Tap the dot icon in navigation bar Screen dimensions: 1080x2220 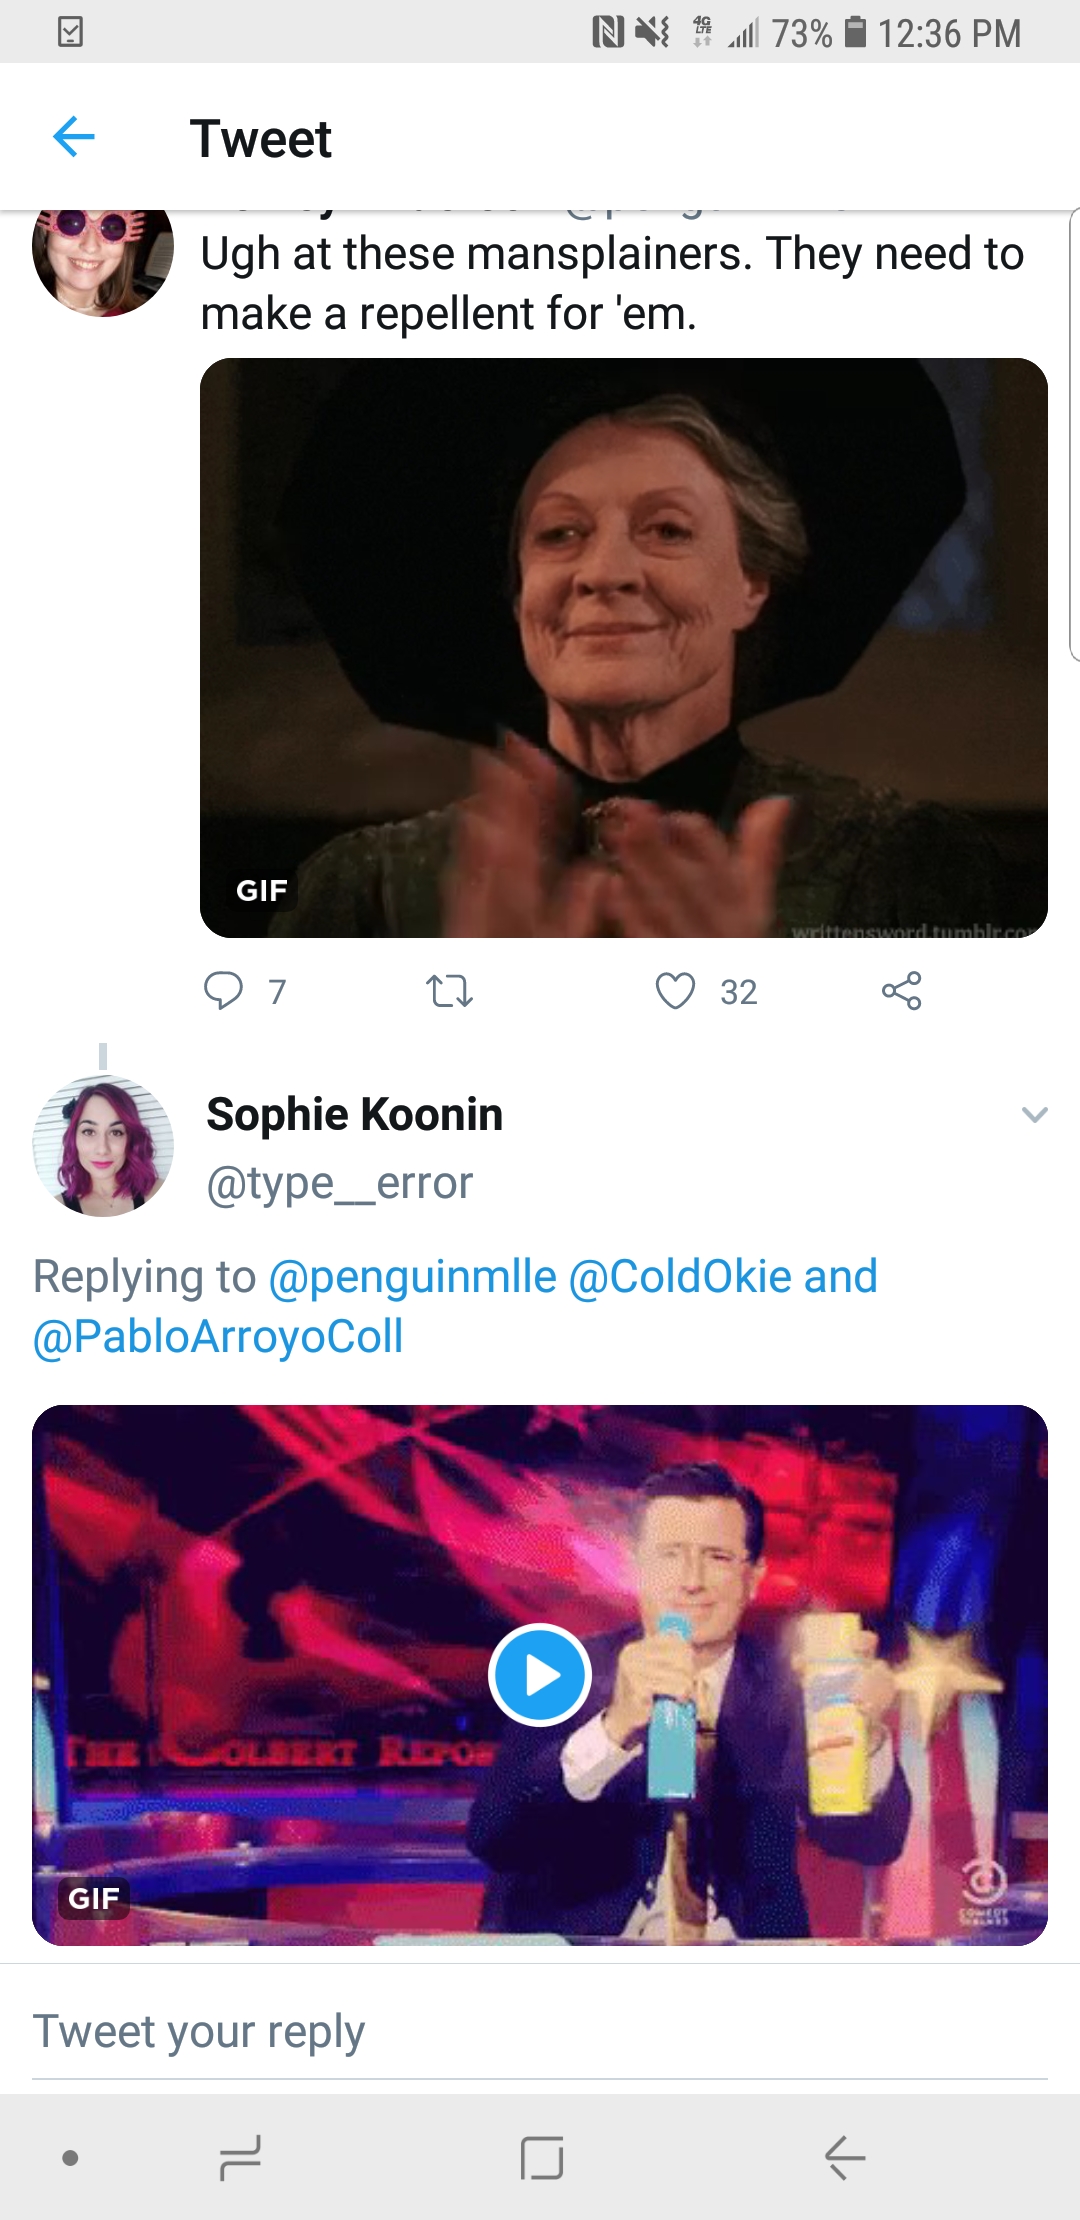click(x=70, y=2158)
